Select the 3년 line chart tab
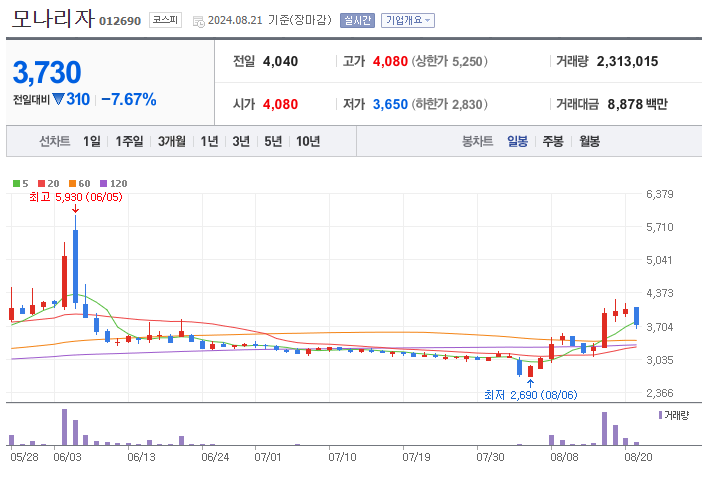 (241, 141)
